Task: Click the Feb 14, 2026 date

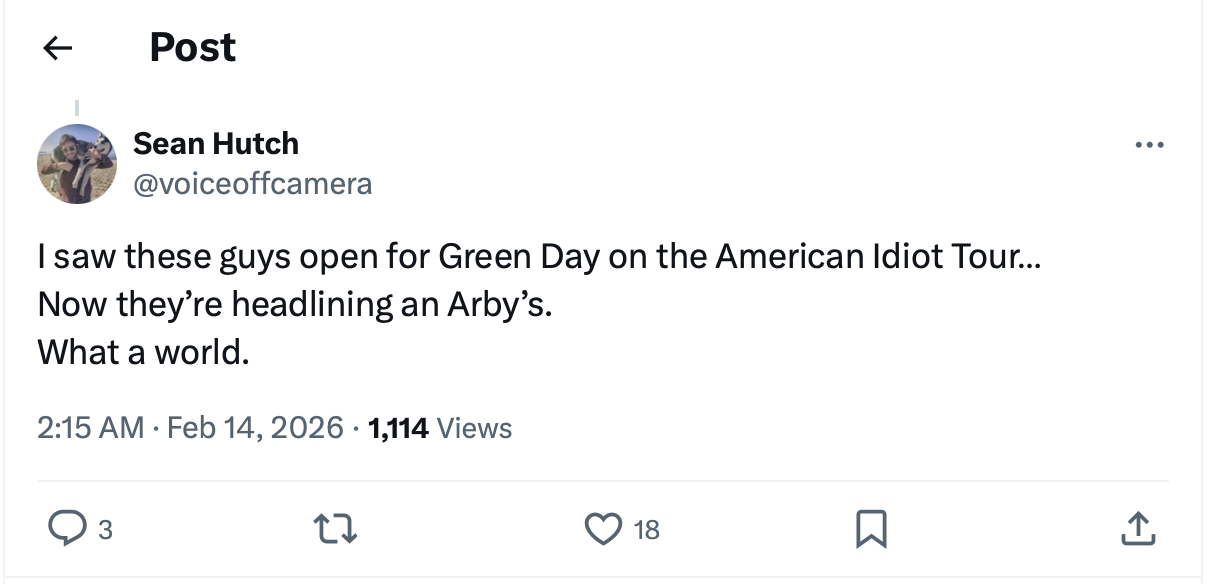Action: click(x=255, y=428)
